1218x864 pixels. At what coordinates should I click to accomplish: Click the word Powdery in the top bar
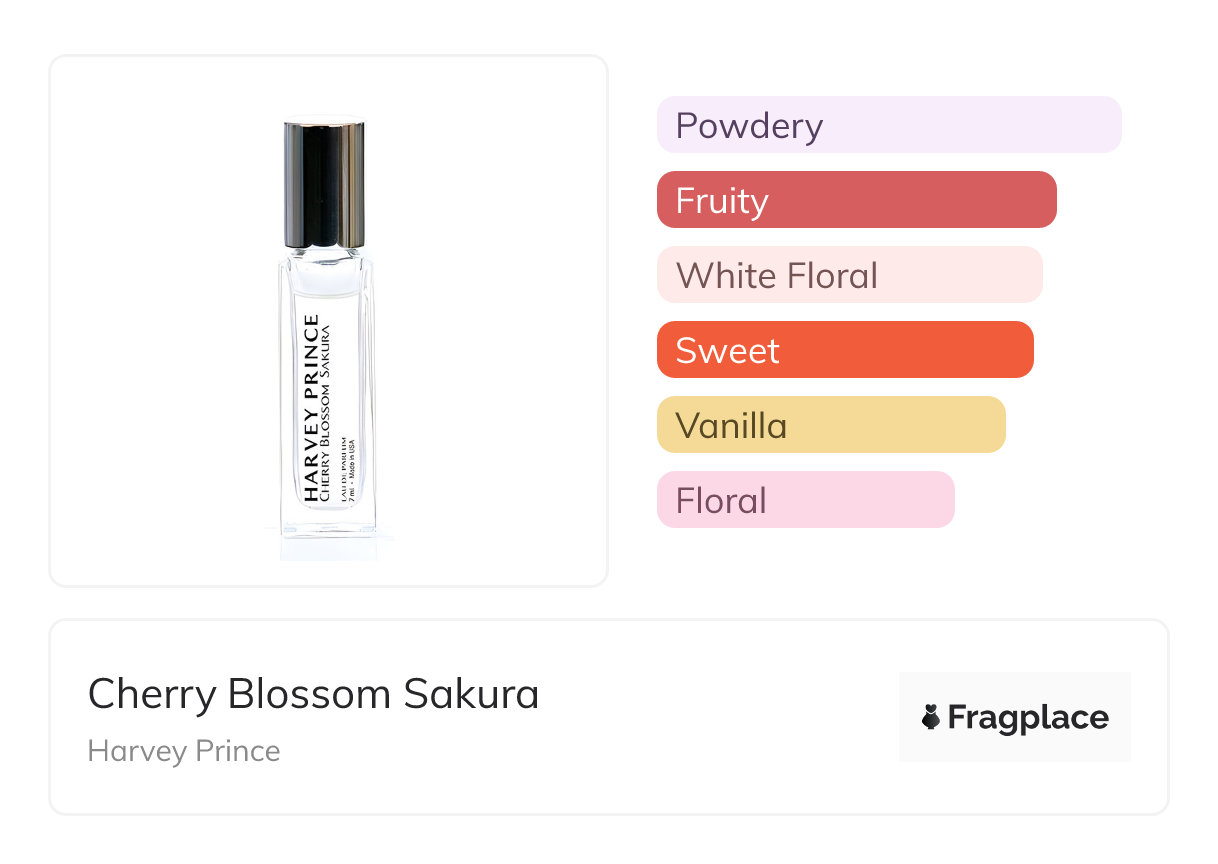click(x=749, y=126)
